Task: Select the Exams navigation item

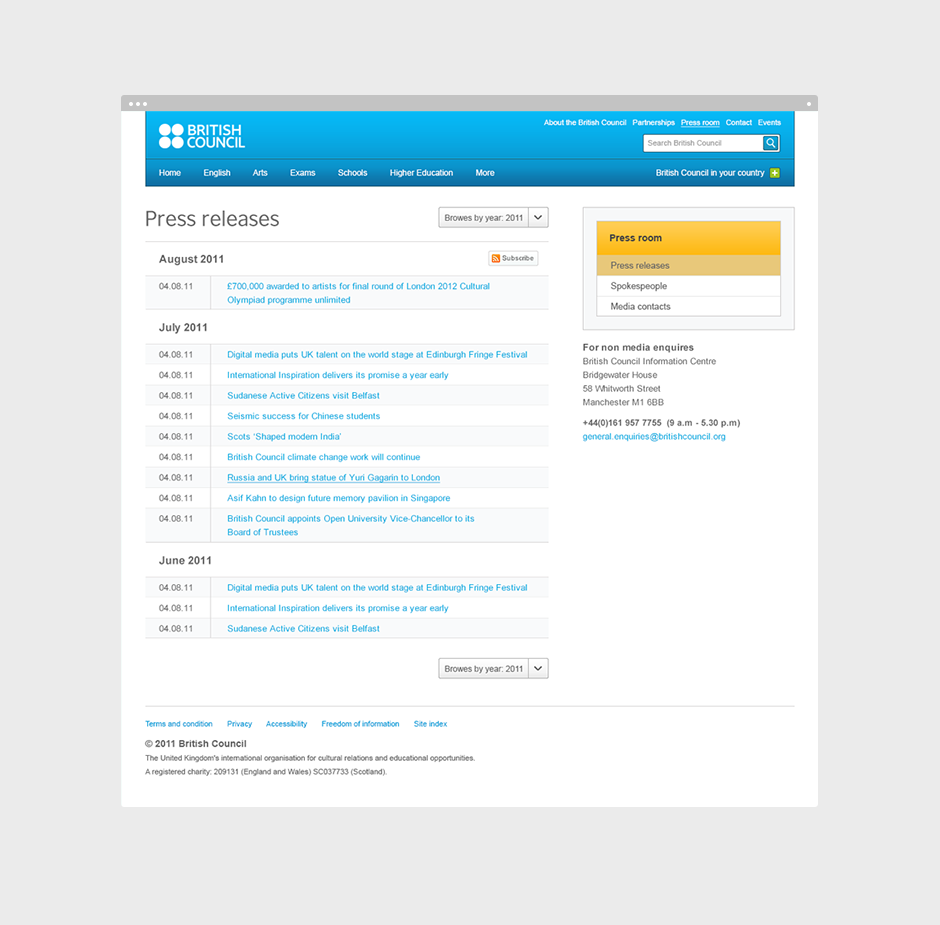Action: 302,173
